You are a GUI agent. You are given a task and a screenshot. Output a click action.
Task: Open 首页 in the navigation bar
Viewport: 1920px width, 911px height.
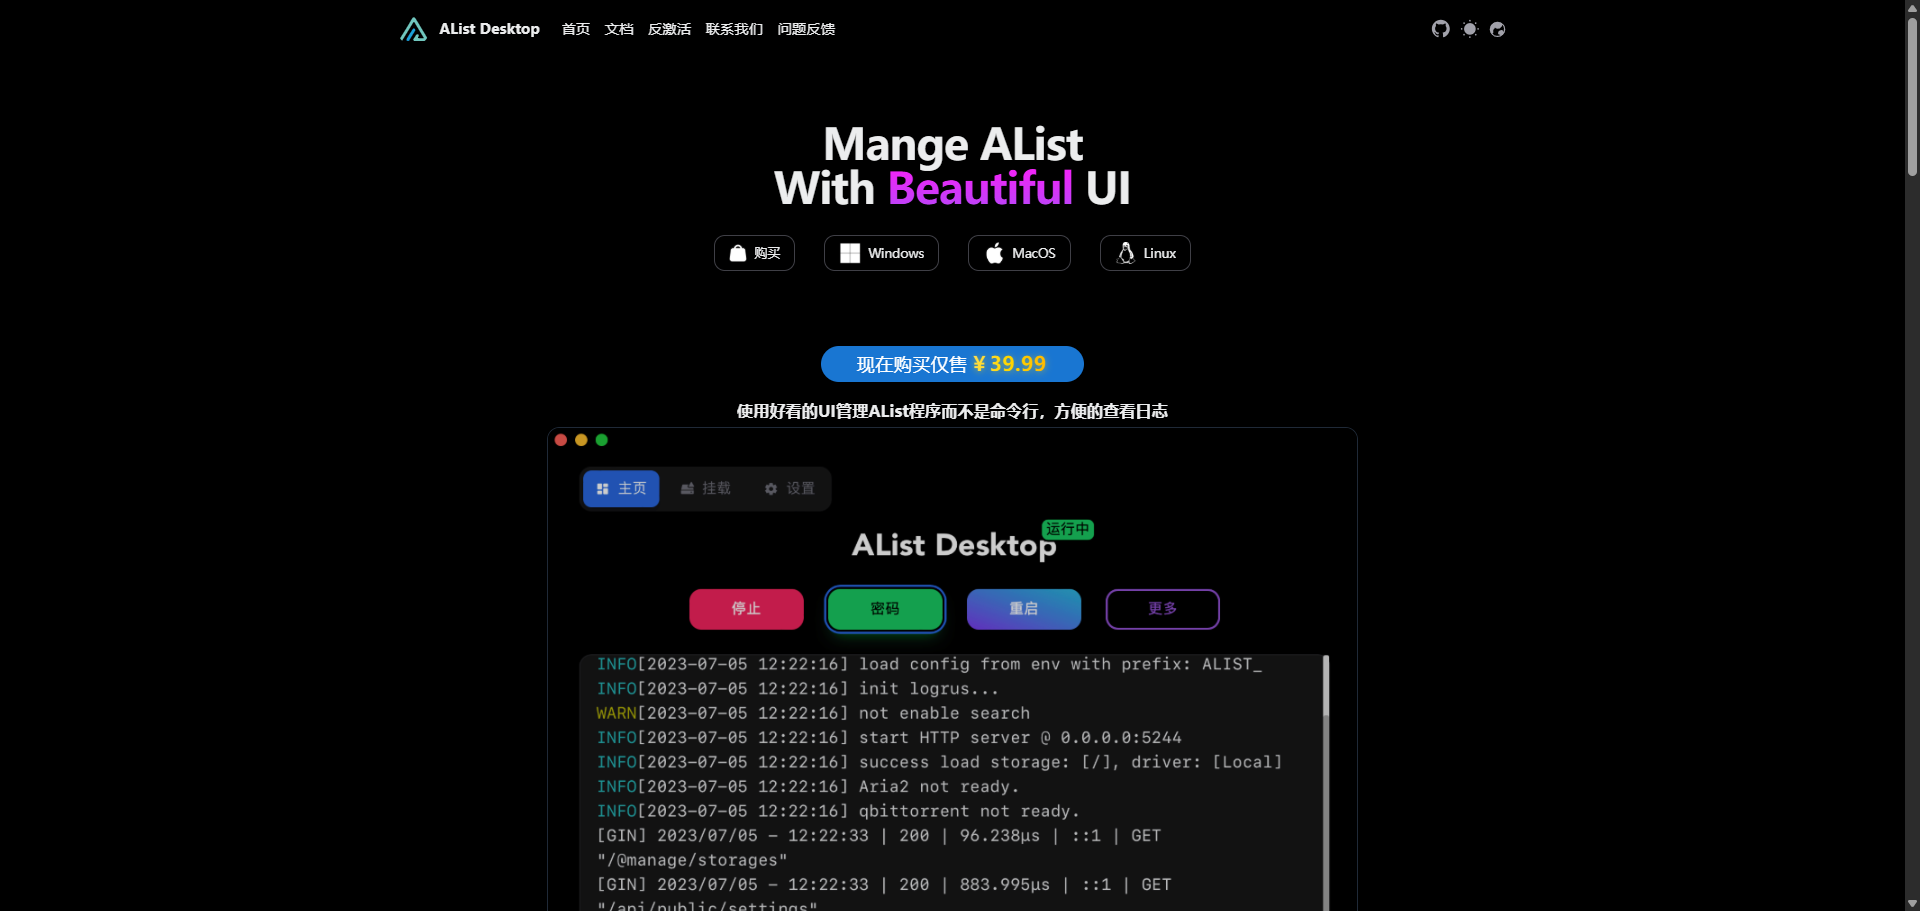(575, 29)
